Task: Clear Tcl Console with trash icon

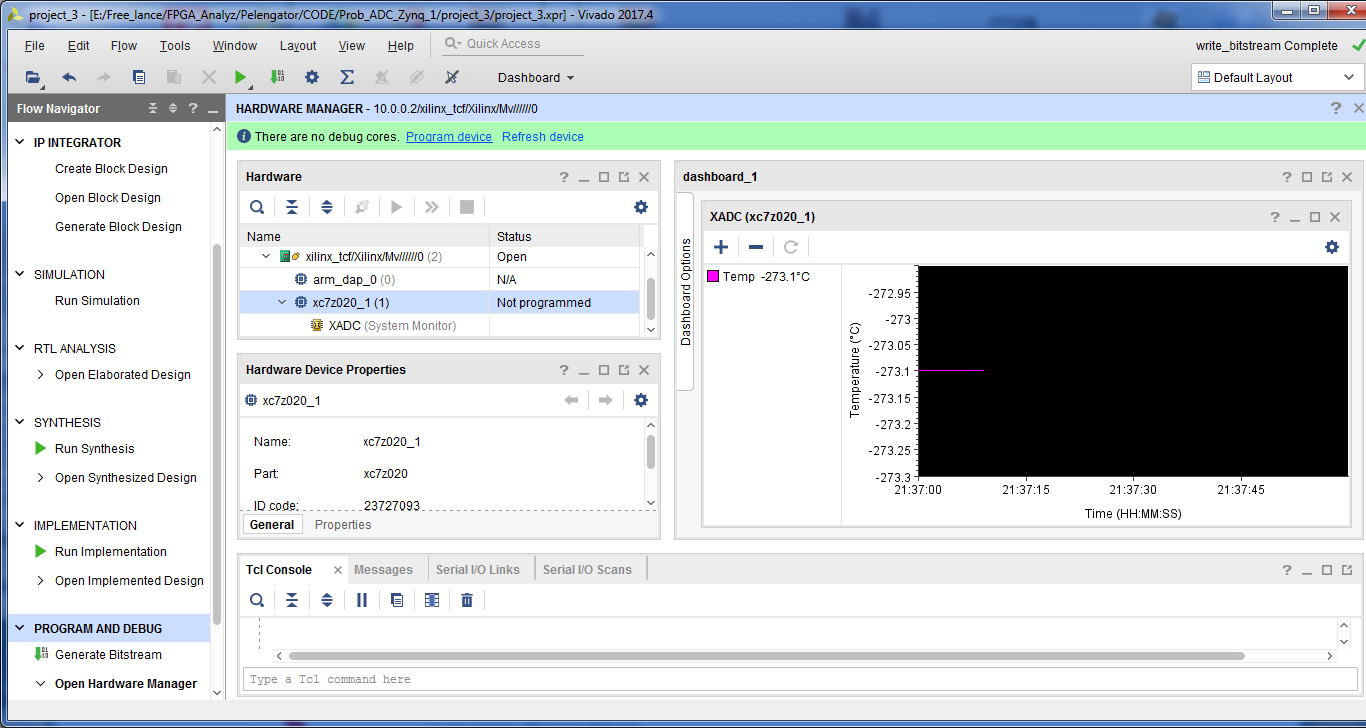Action: (x=467, y=600)
